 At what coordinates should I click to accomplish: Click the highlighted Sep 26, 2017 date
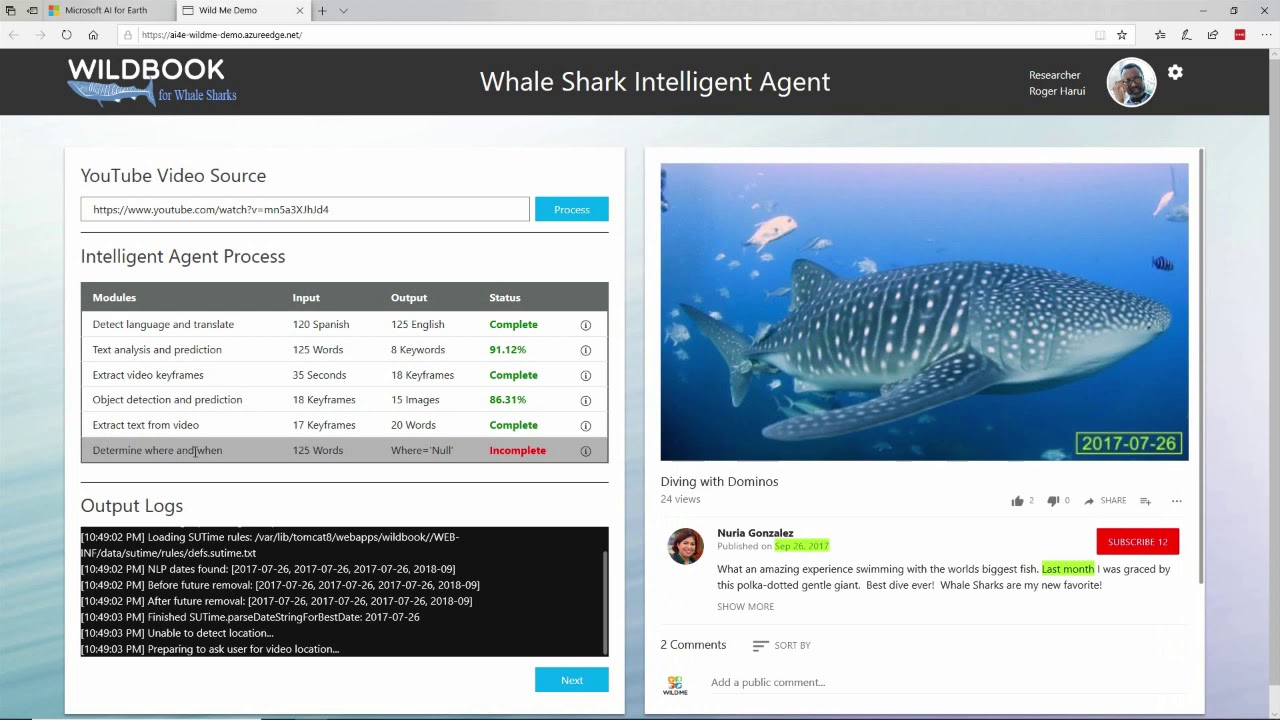tap(801, 546)
